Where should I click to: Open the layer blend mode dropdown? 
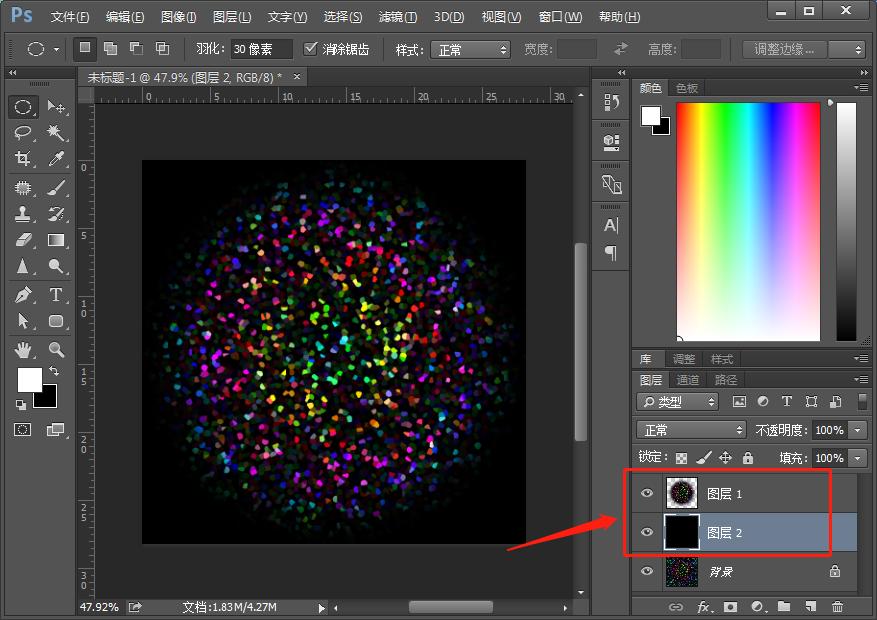click(x=692, y=430)
